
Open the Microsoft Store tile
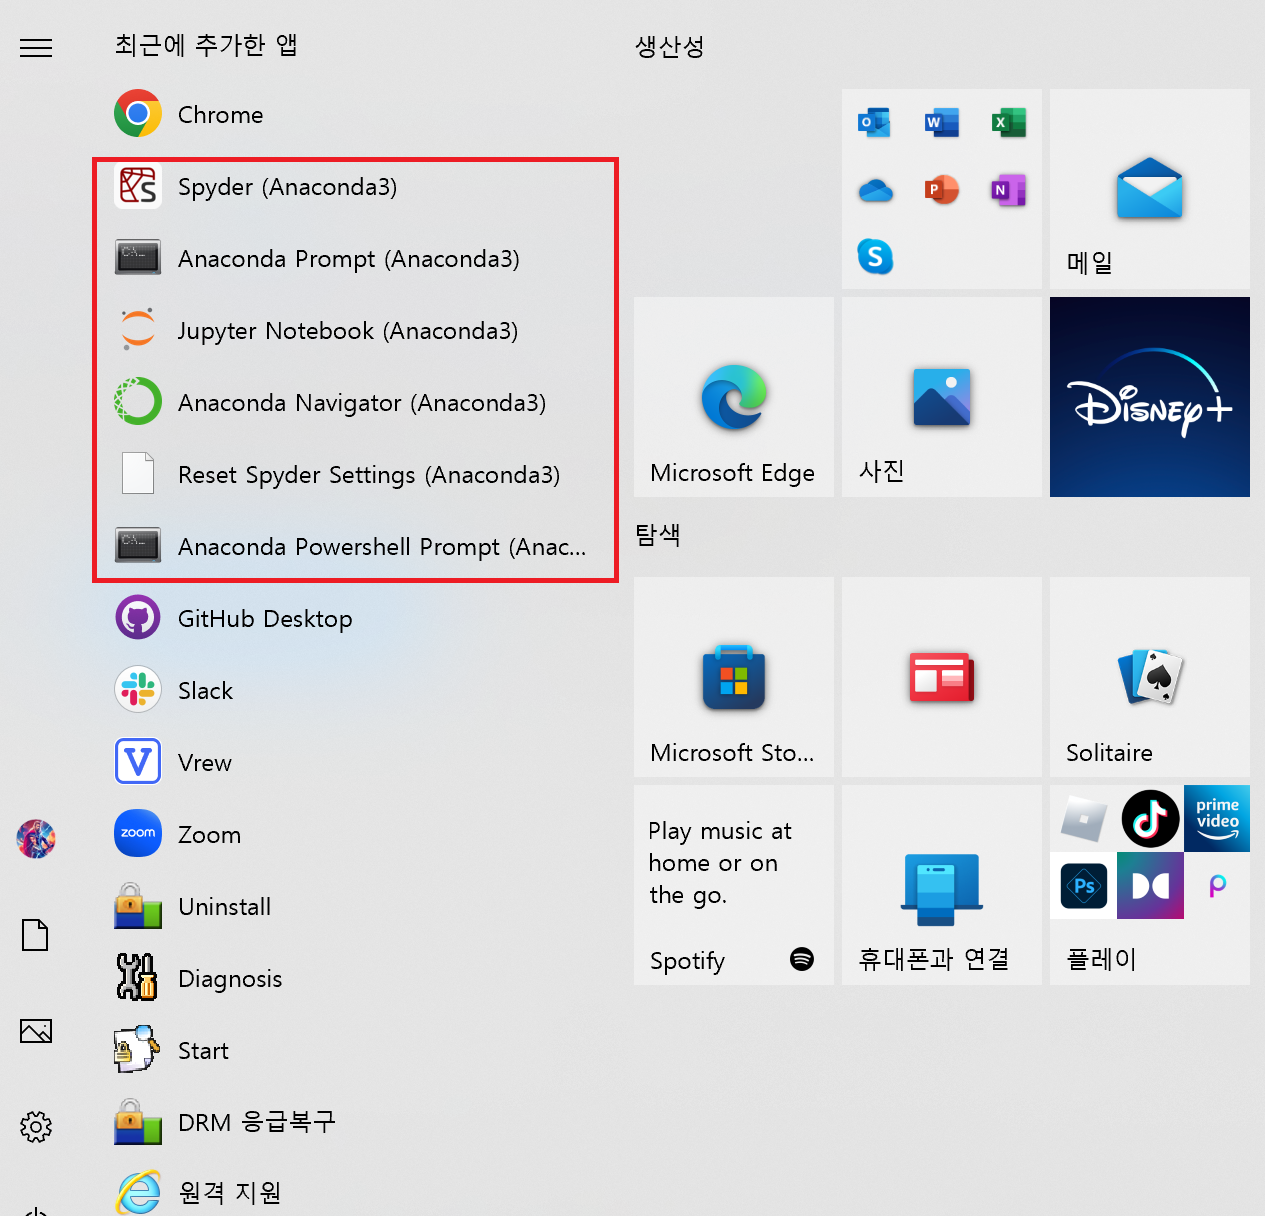point(734,677)
